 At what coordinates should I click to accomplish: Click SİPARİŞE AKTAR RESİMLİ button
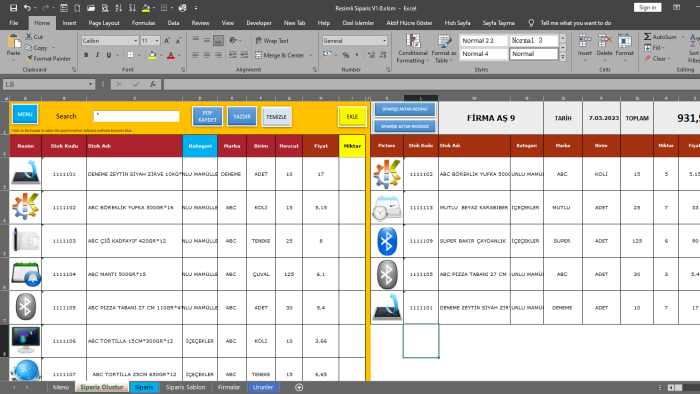point(405,109)
